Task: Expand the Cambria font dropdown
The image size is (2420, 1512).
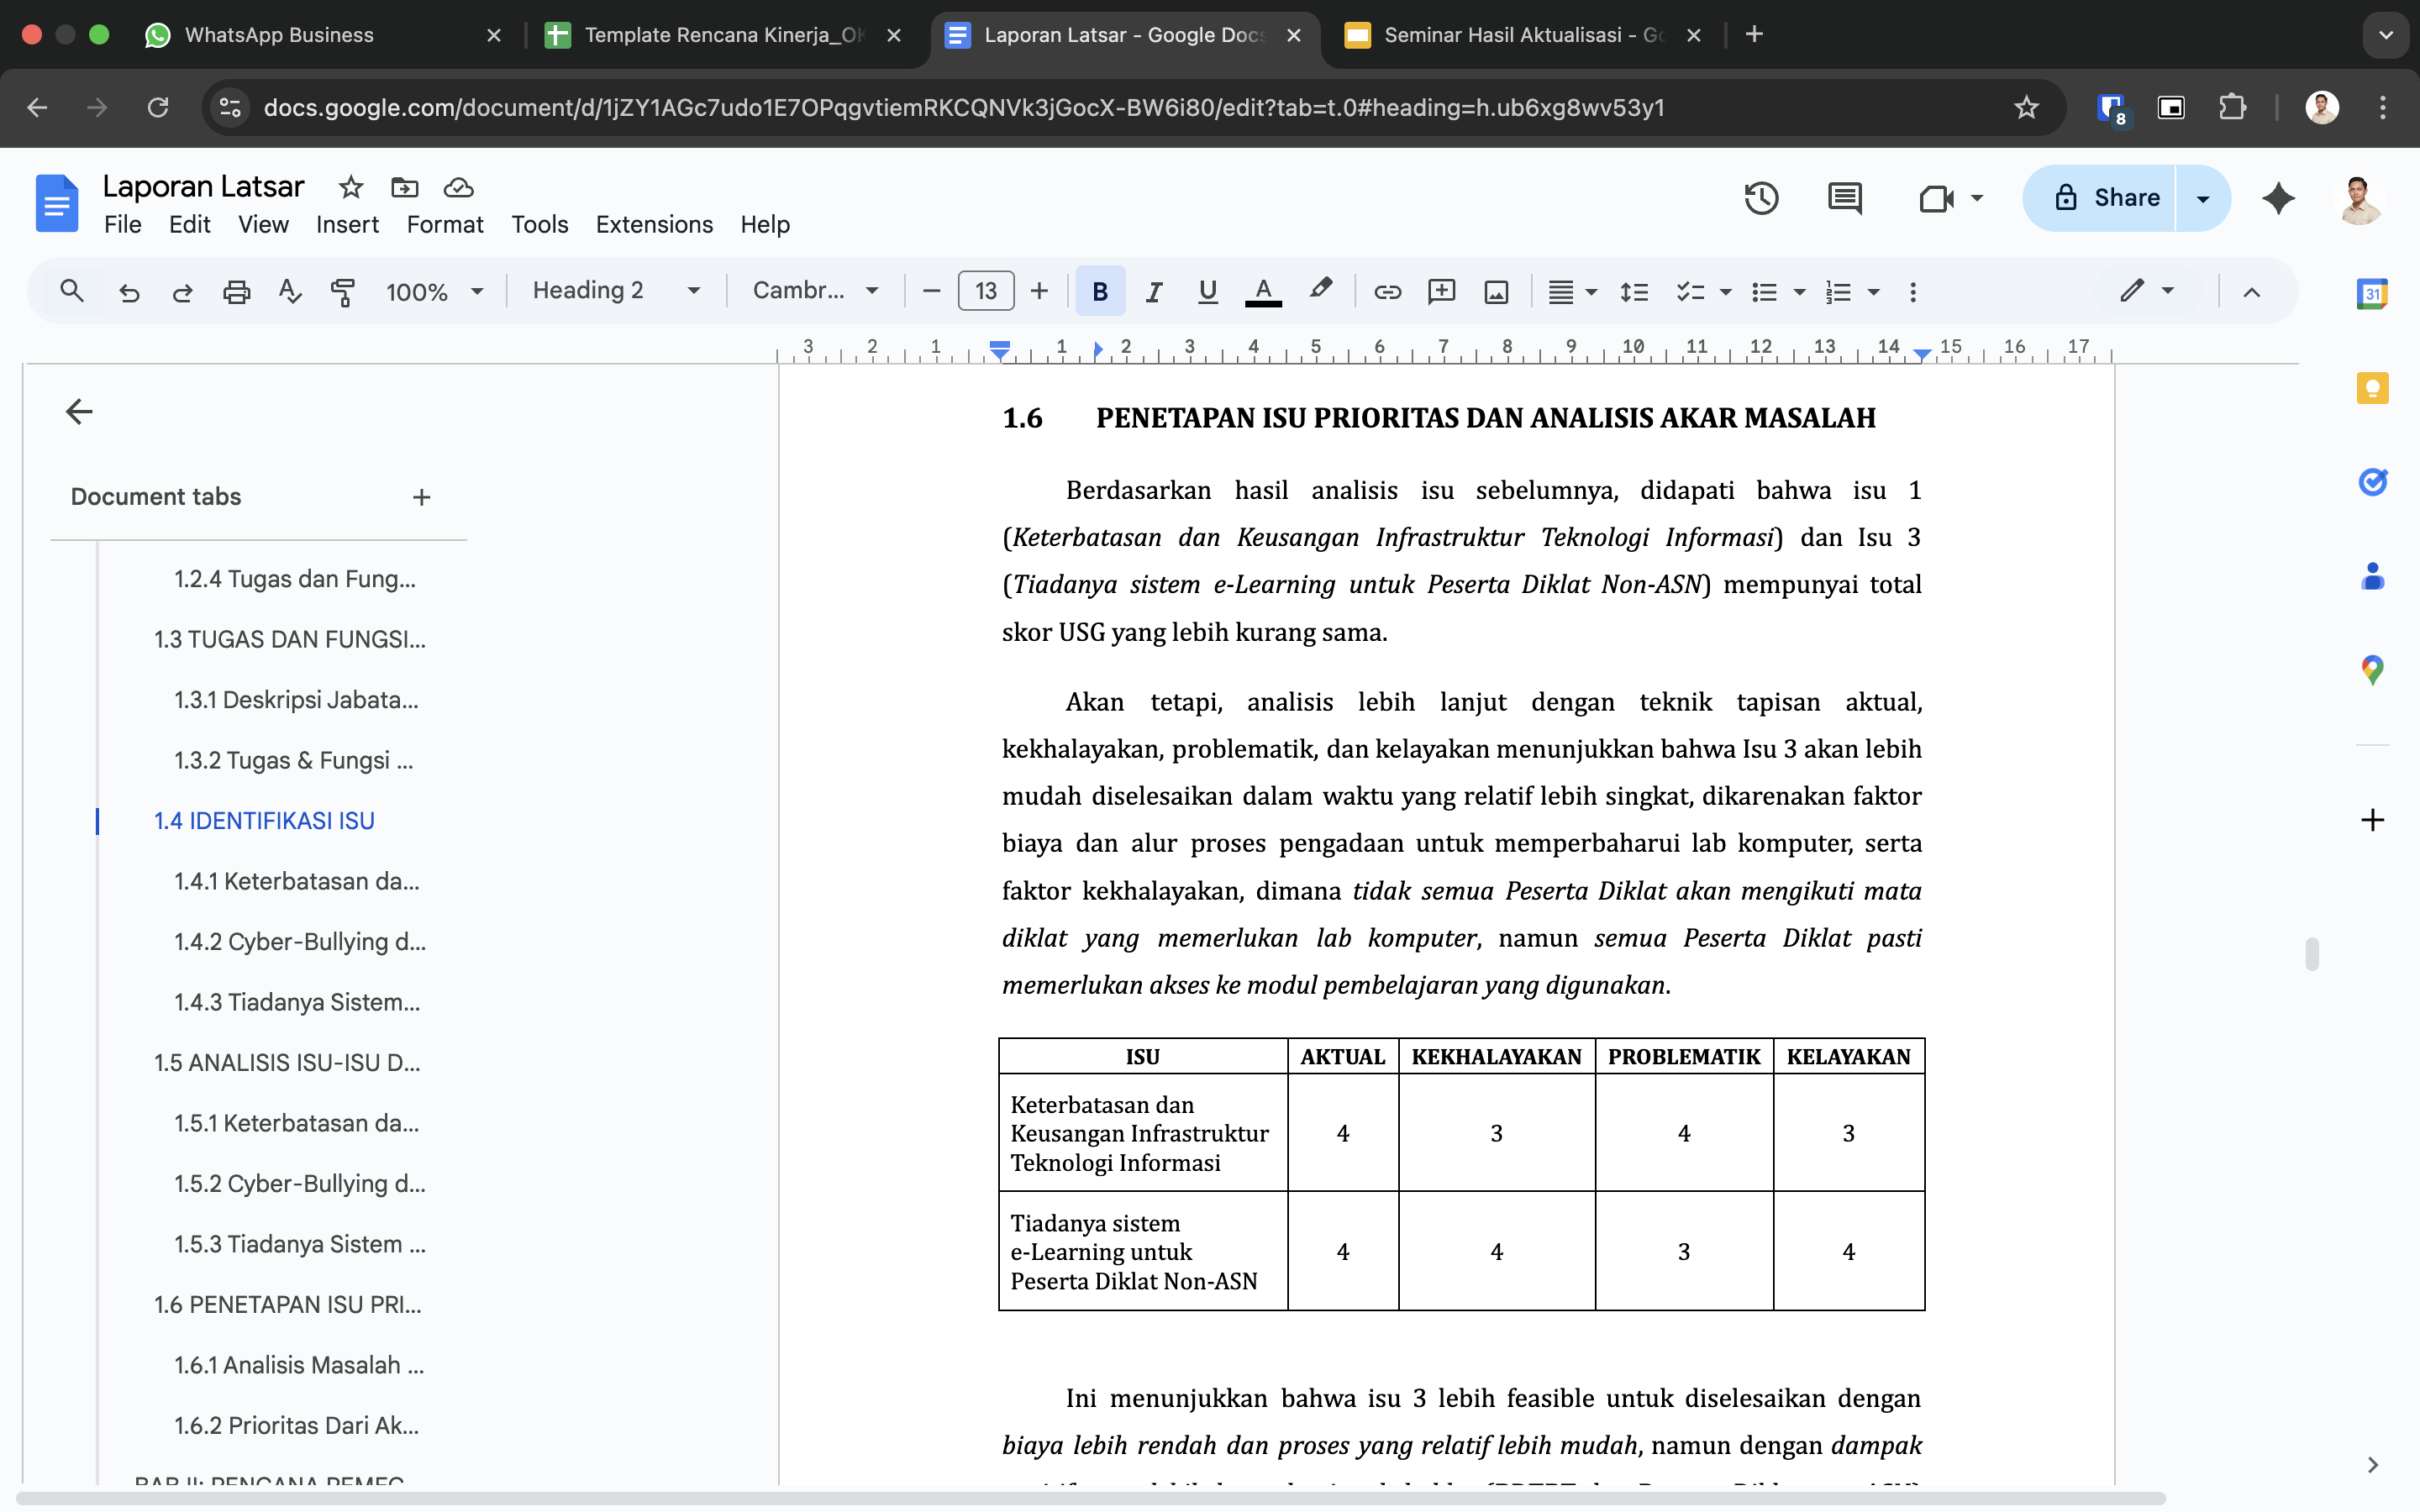Action: tap(815, 291)
